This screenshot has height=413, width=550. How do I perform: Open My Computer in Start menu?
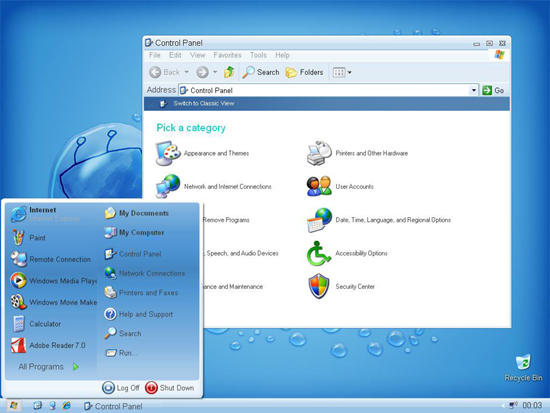click(134, 232)
